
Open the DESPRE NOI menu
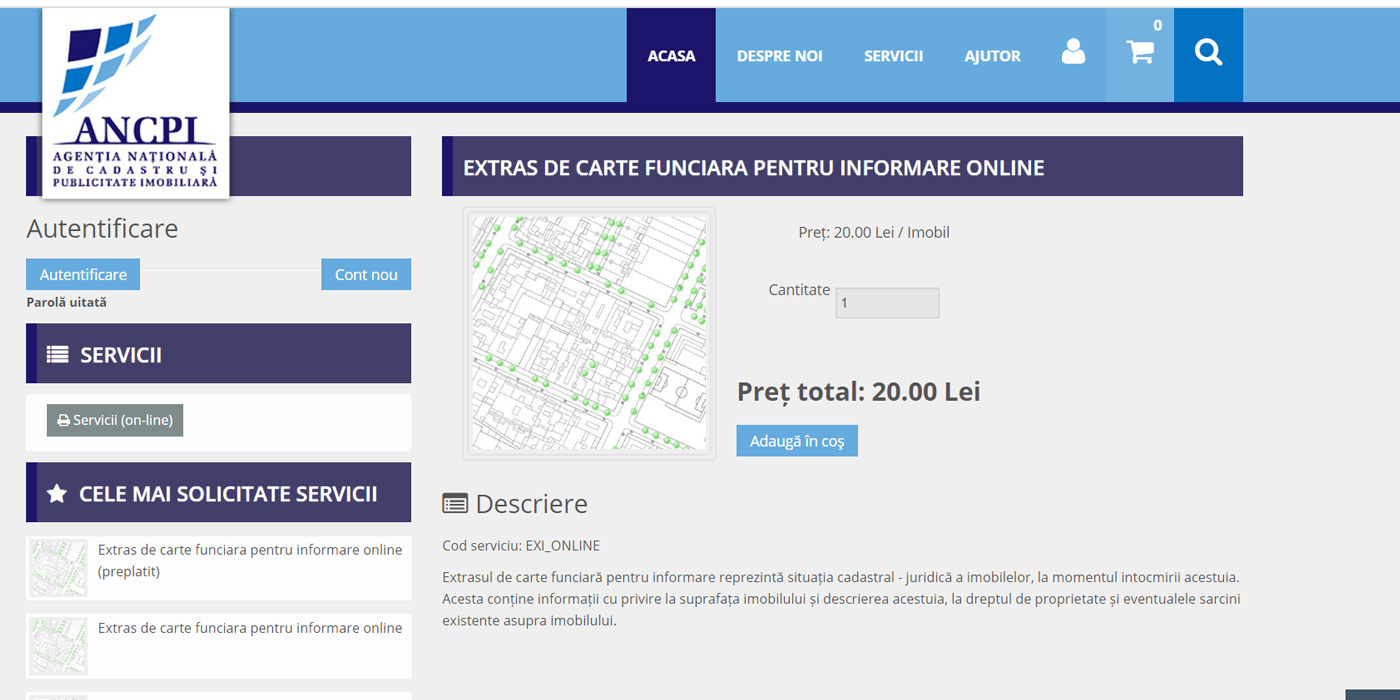tap(780, 55)
